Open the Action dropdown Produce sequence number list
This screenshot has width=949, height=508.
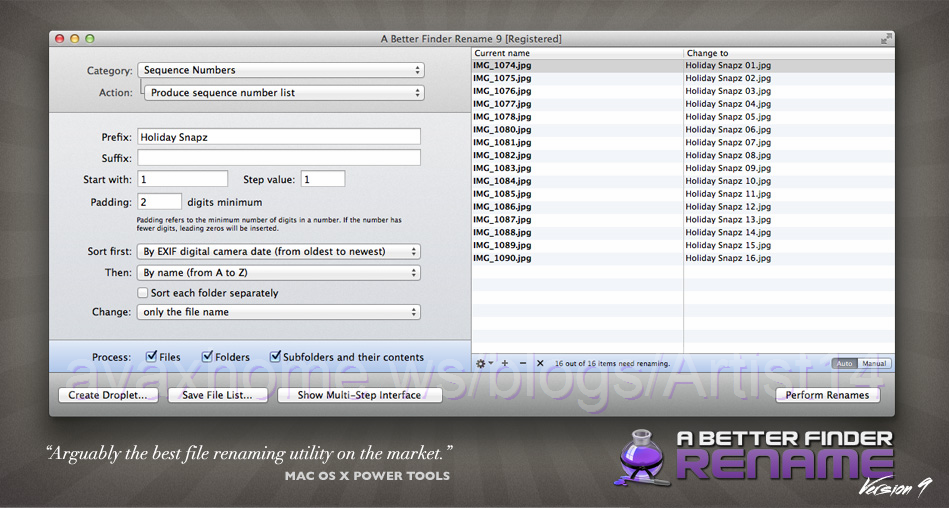point(284,93)
